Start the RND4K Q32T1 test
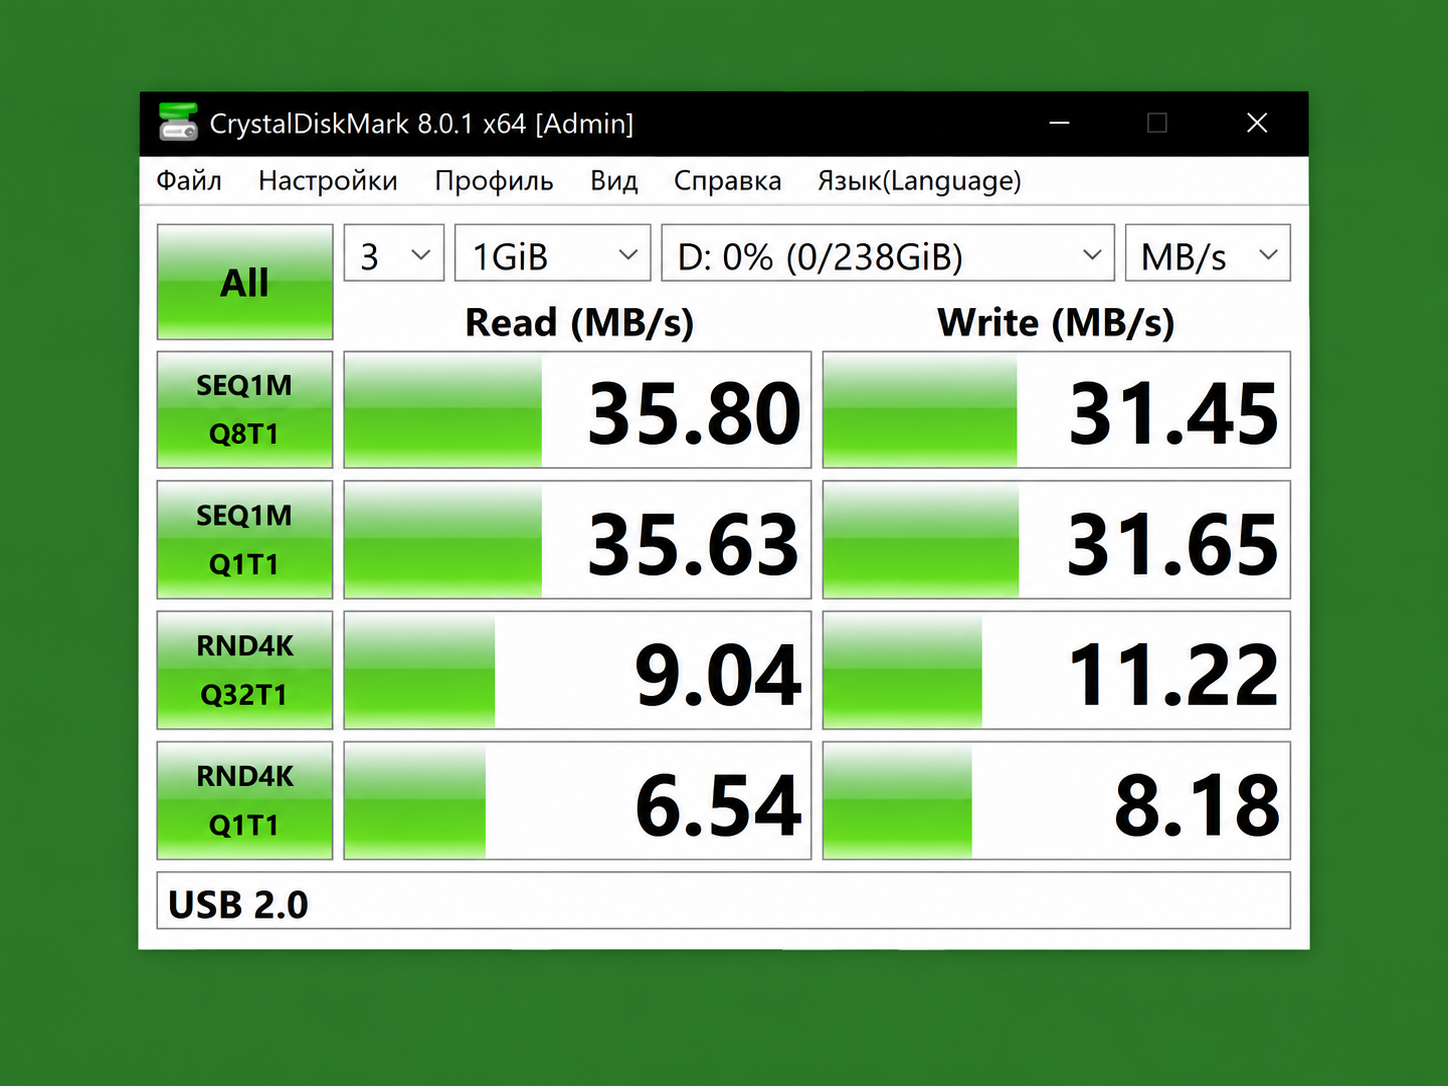The height and width of the screenshot is (1086, 1448). pos(245,670)
